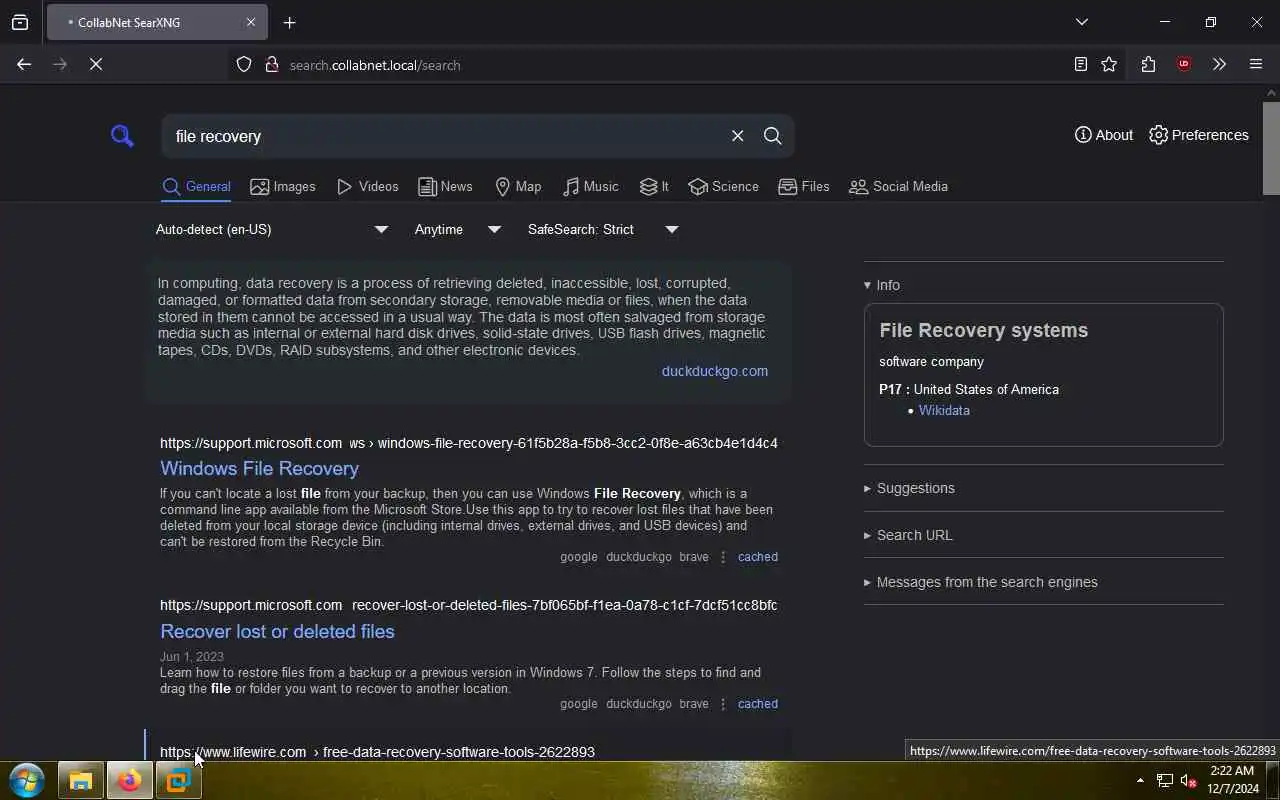Open cached version of Recover lost files
This screenshot has height=800, width=1280.
757,704
